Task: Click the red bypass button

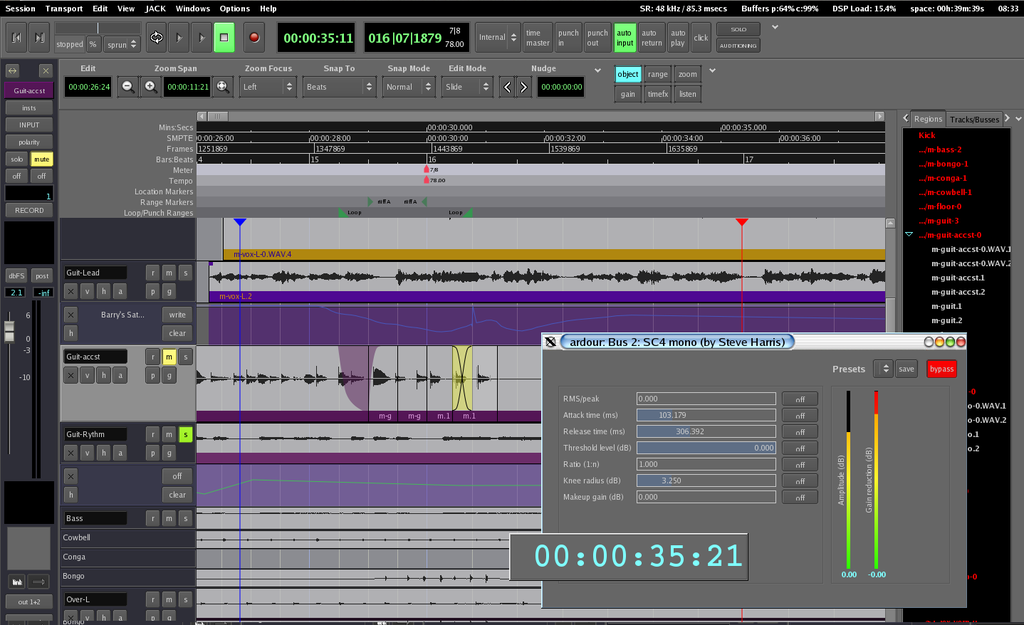Action: [941, 369]
